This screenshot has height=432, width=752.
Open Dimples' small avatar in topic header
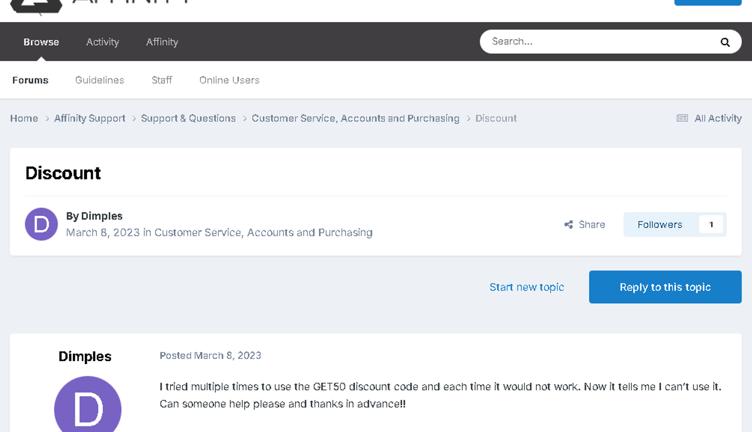pos(41,224)
